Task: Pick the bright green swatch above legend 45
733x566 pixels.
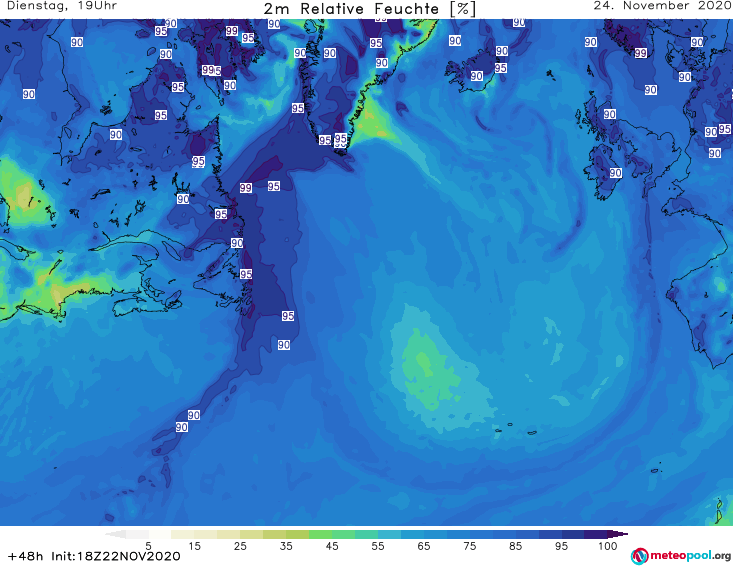Action: point(320,534)
